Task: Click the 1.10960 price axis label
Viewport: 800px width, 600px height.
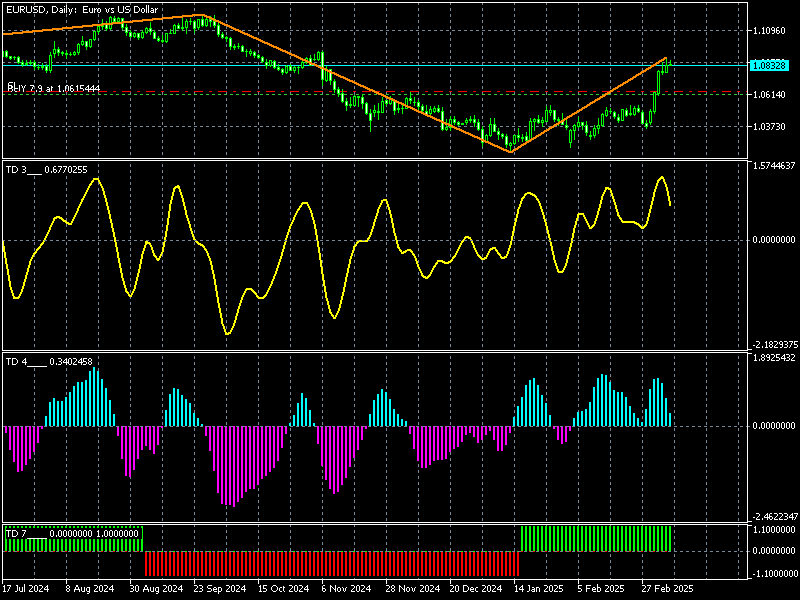Action: (769, 31)
